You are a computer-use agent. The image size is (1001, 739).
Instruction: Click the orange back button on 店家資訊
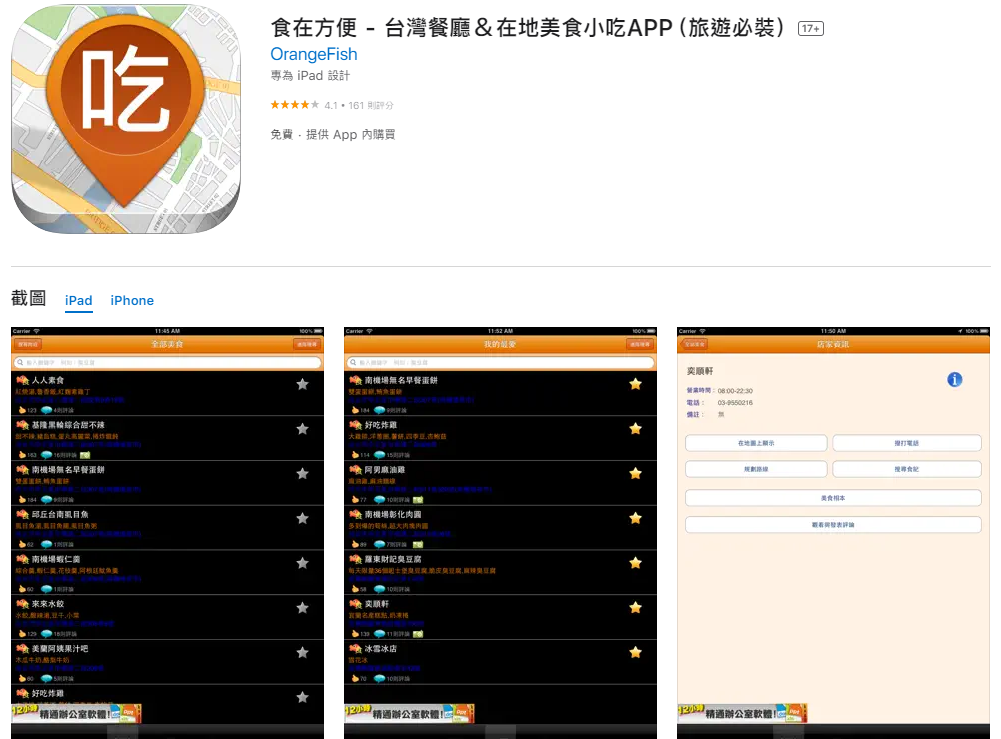(695, 344)
